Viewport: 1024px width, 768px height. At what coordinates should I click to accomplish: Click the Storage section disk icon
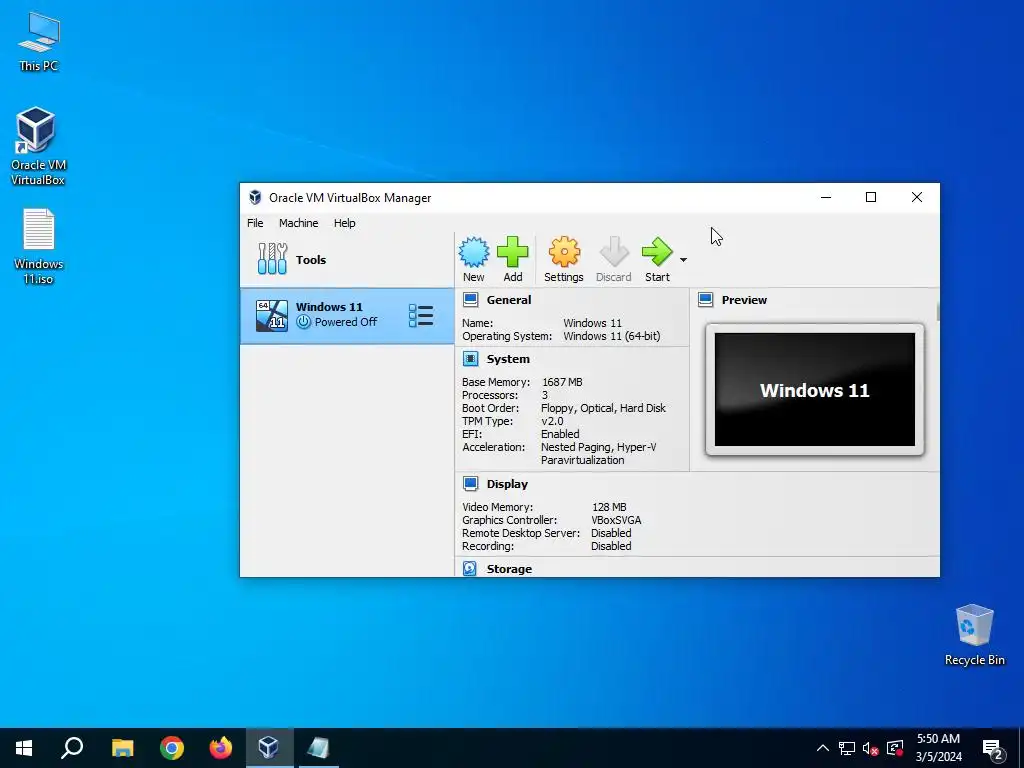click(x=470, y=568)
